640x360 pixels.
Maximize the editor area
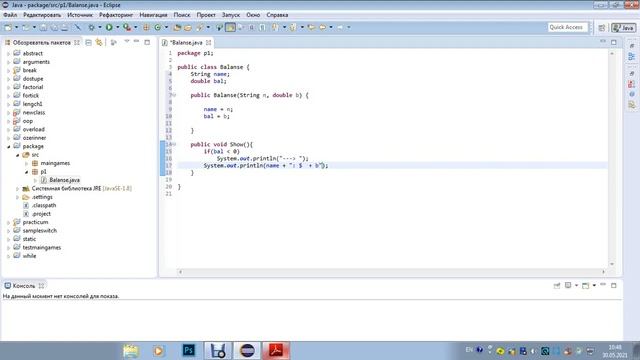click(x=613, y=42)
